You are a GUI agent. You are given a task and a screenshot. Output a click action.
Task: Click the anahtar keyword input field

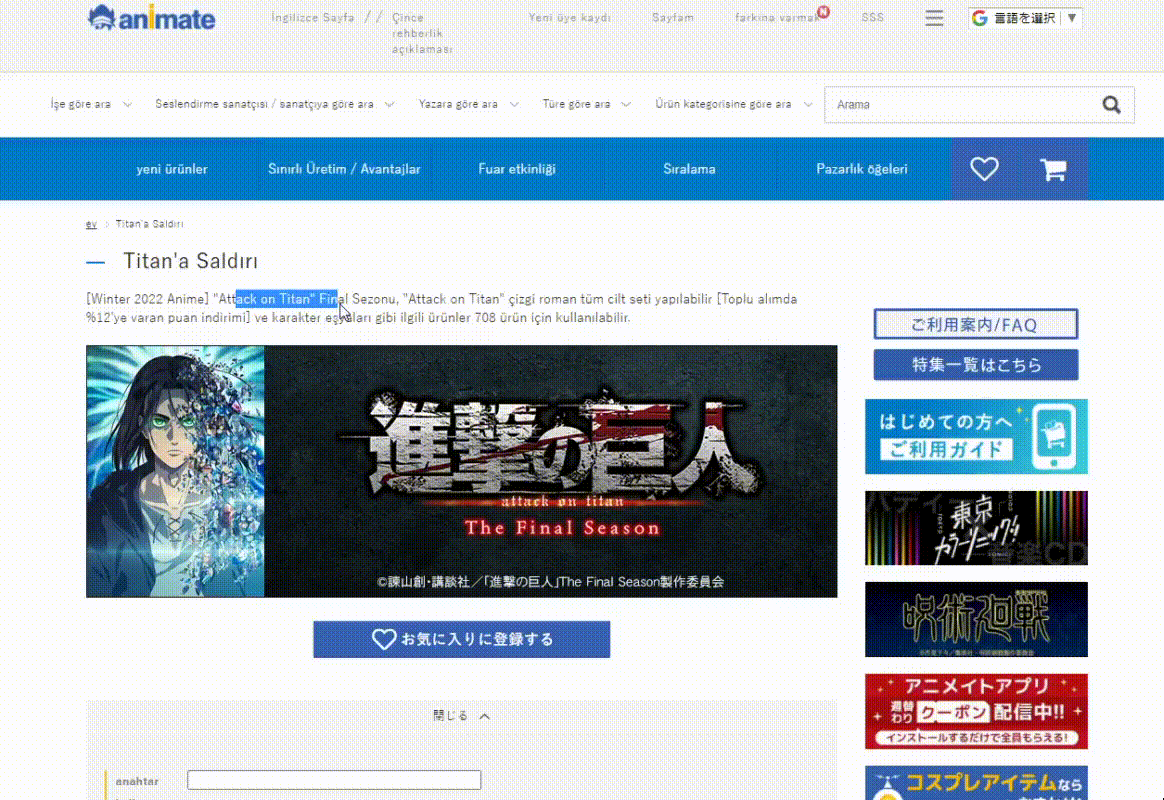[334, 780]
